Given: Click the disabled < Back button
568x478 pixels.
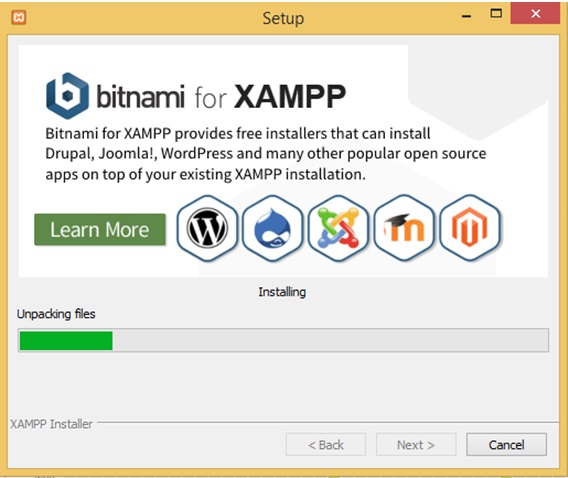Looking at the screenshot, I should [326, 444].
